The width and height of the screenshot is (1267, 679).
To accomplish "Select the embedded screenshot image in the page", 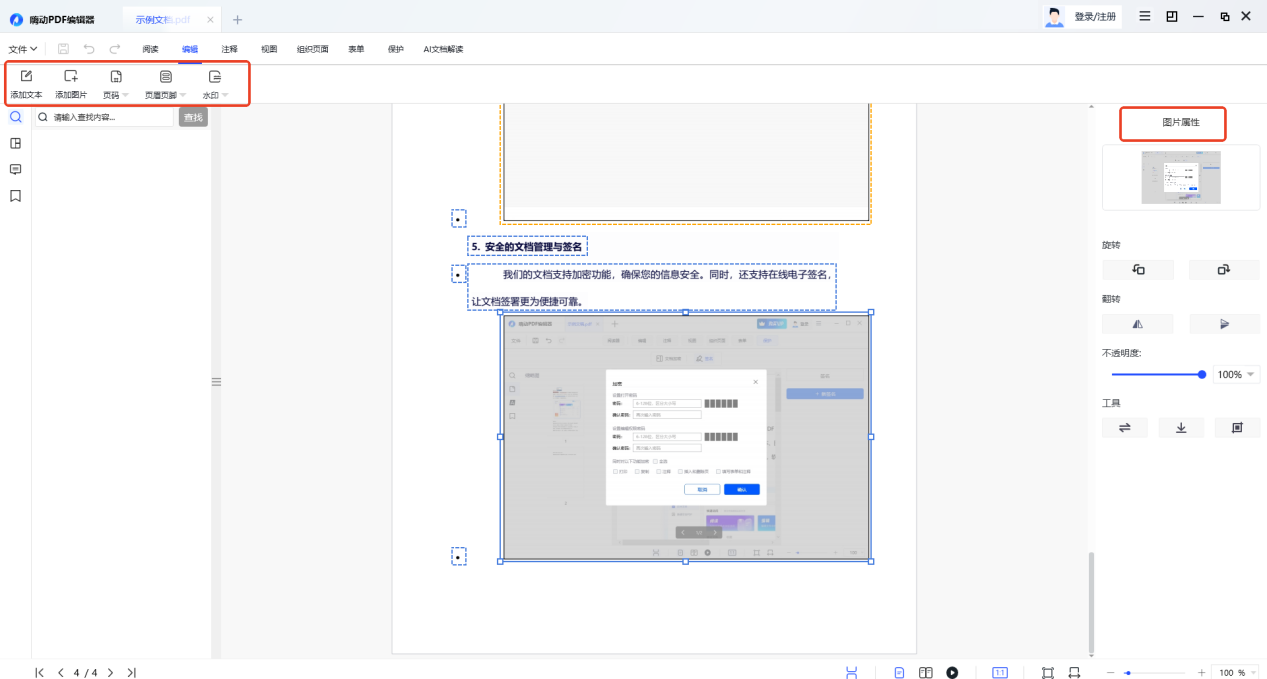I will (x=685, y=436).
